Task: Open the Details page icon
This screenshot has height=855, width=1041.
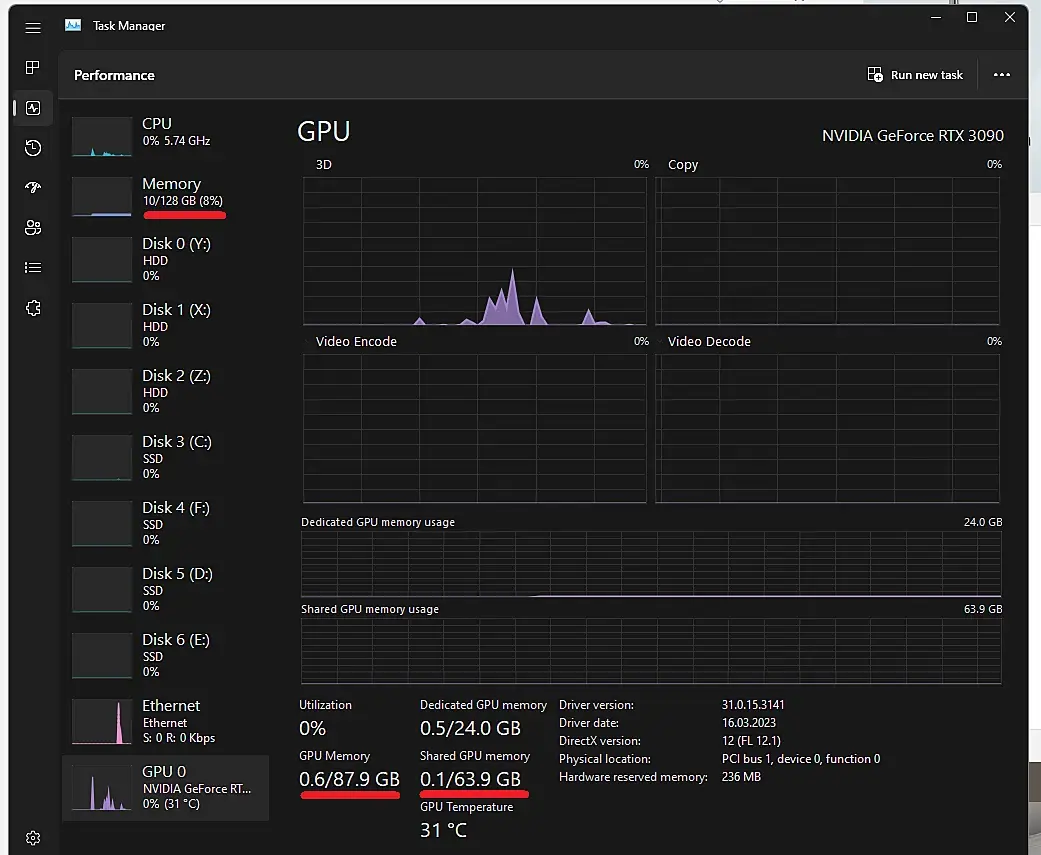Action: pos(33,268)
